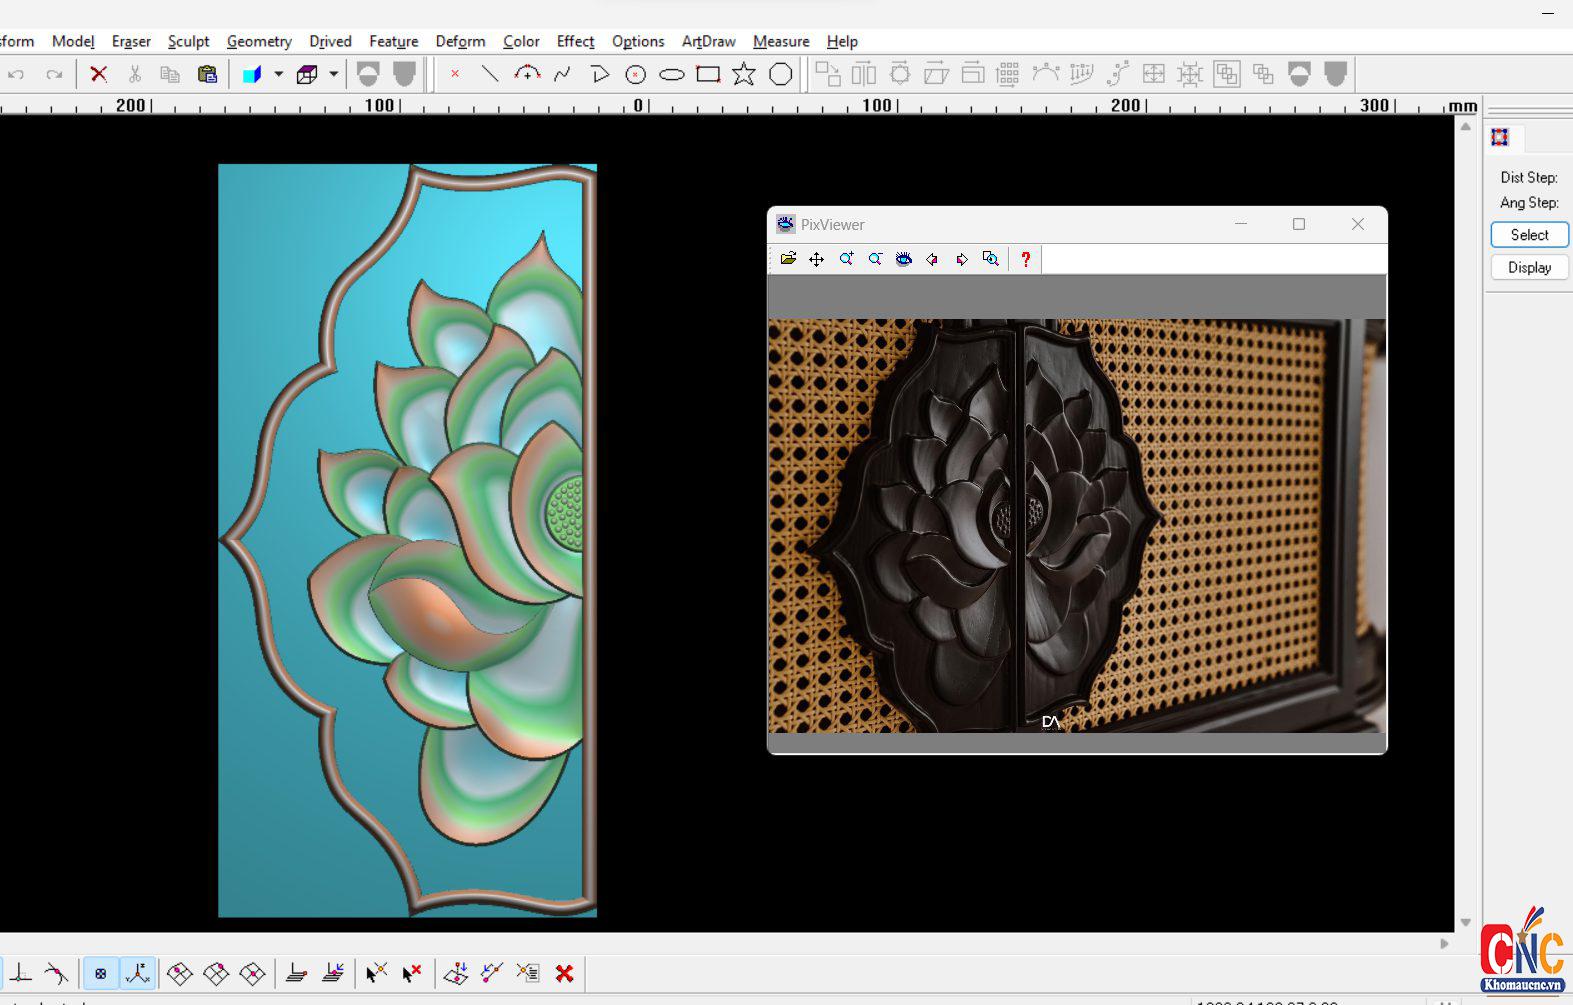Zoom in within PixViewer

click(x=846, y=259)
